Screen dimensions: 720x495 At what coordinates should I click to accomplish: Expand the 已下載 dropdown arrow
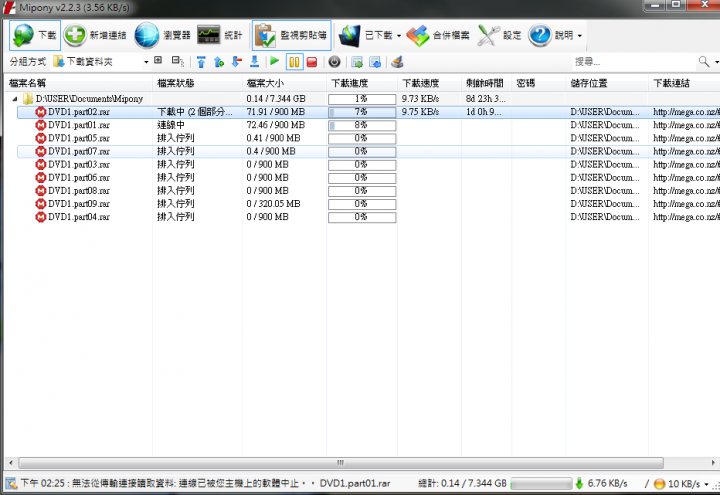(399, 36)
